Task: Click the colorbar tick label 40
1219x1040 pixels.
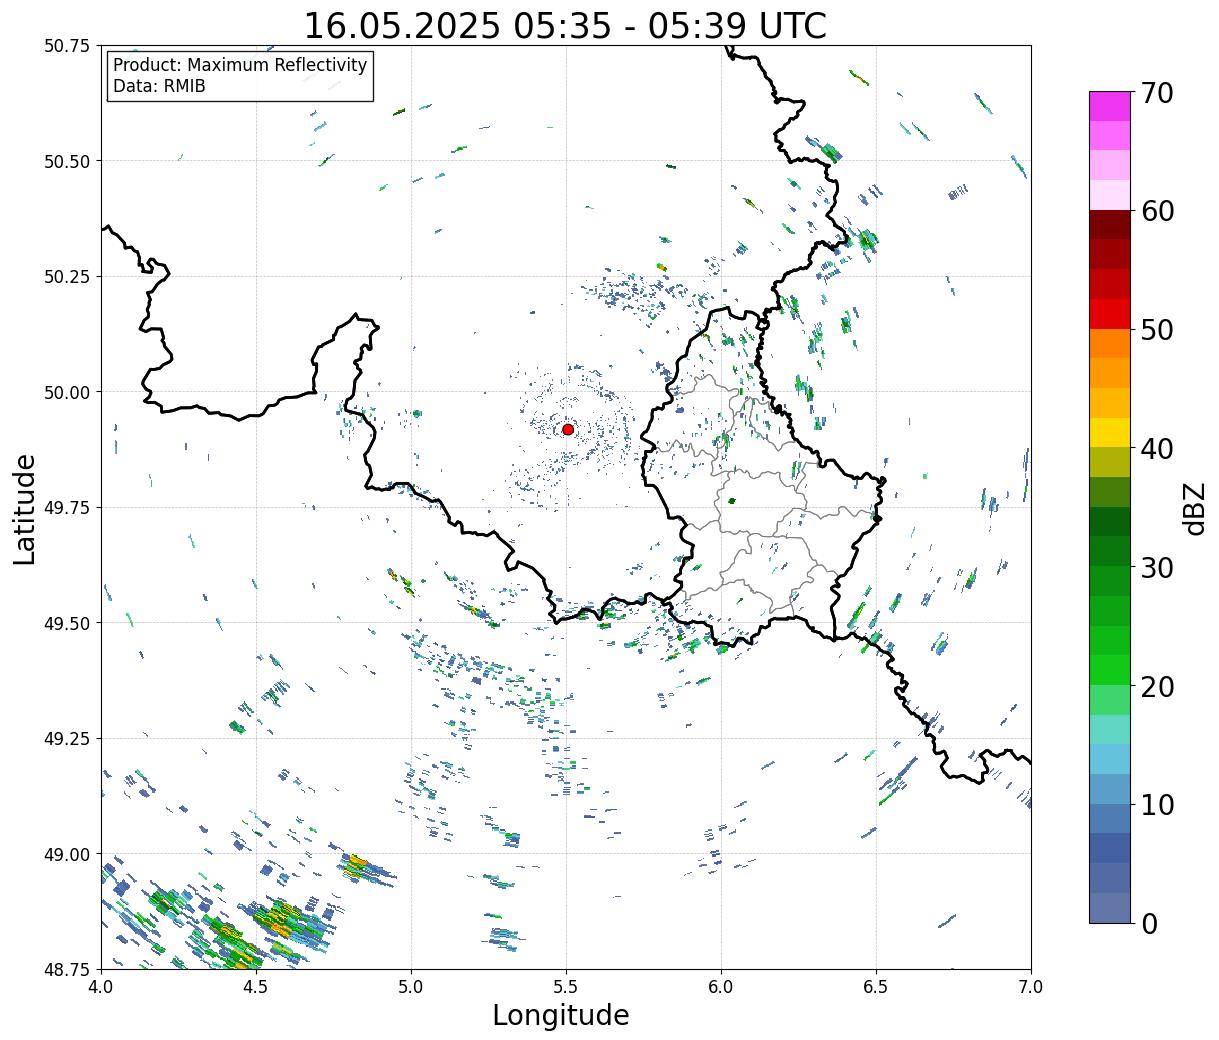Action: coord(1157,448)
